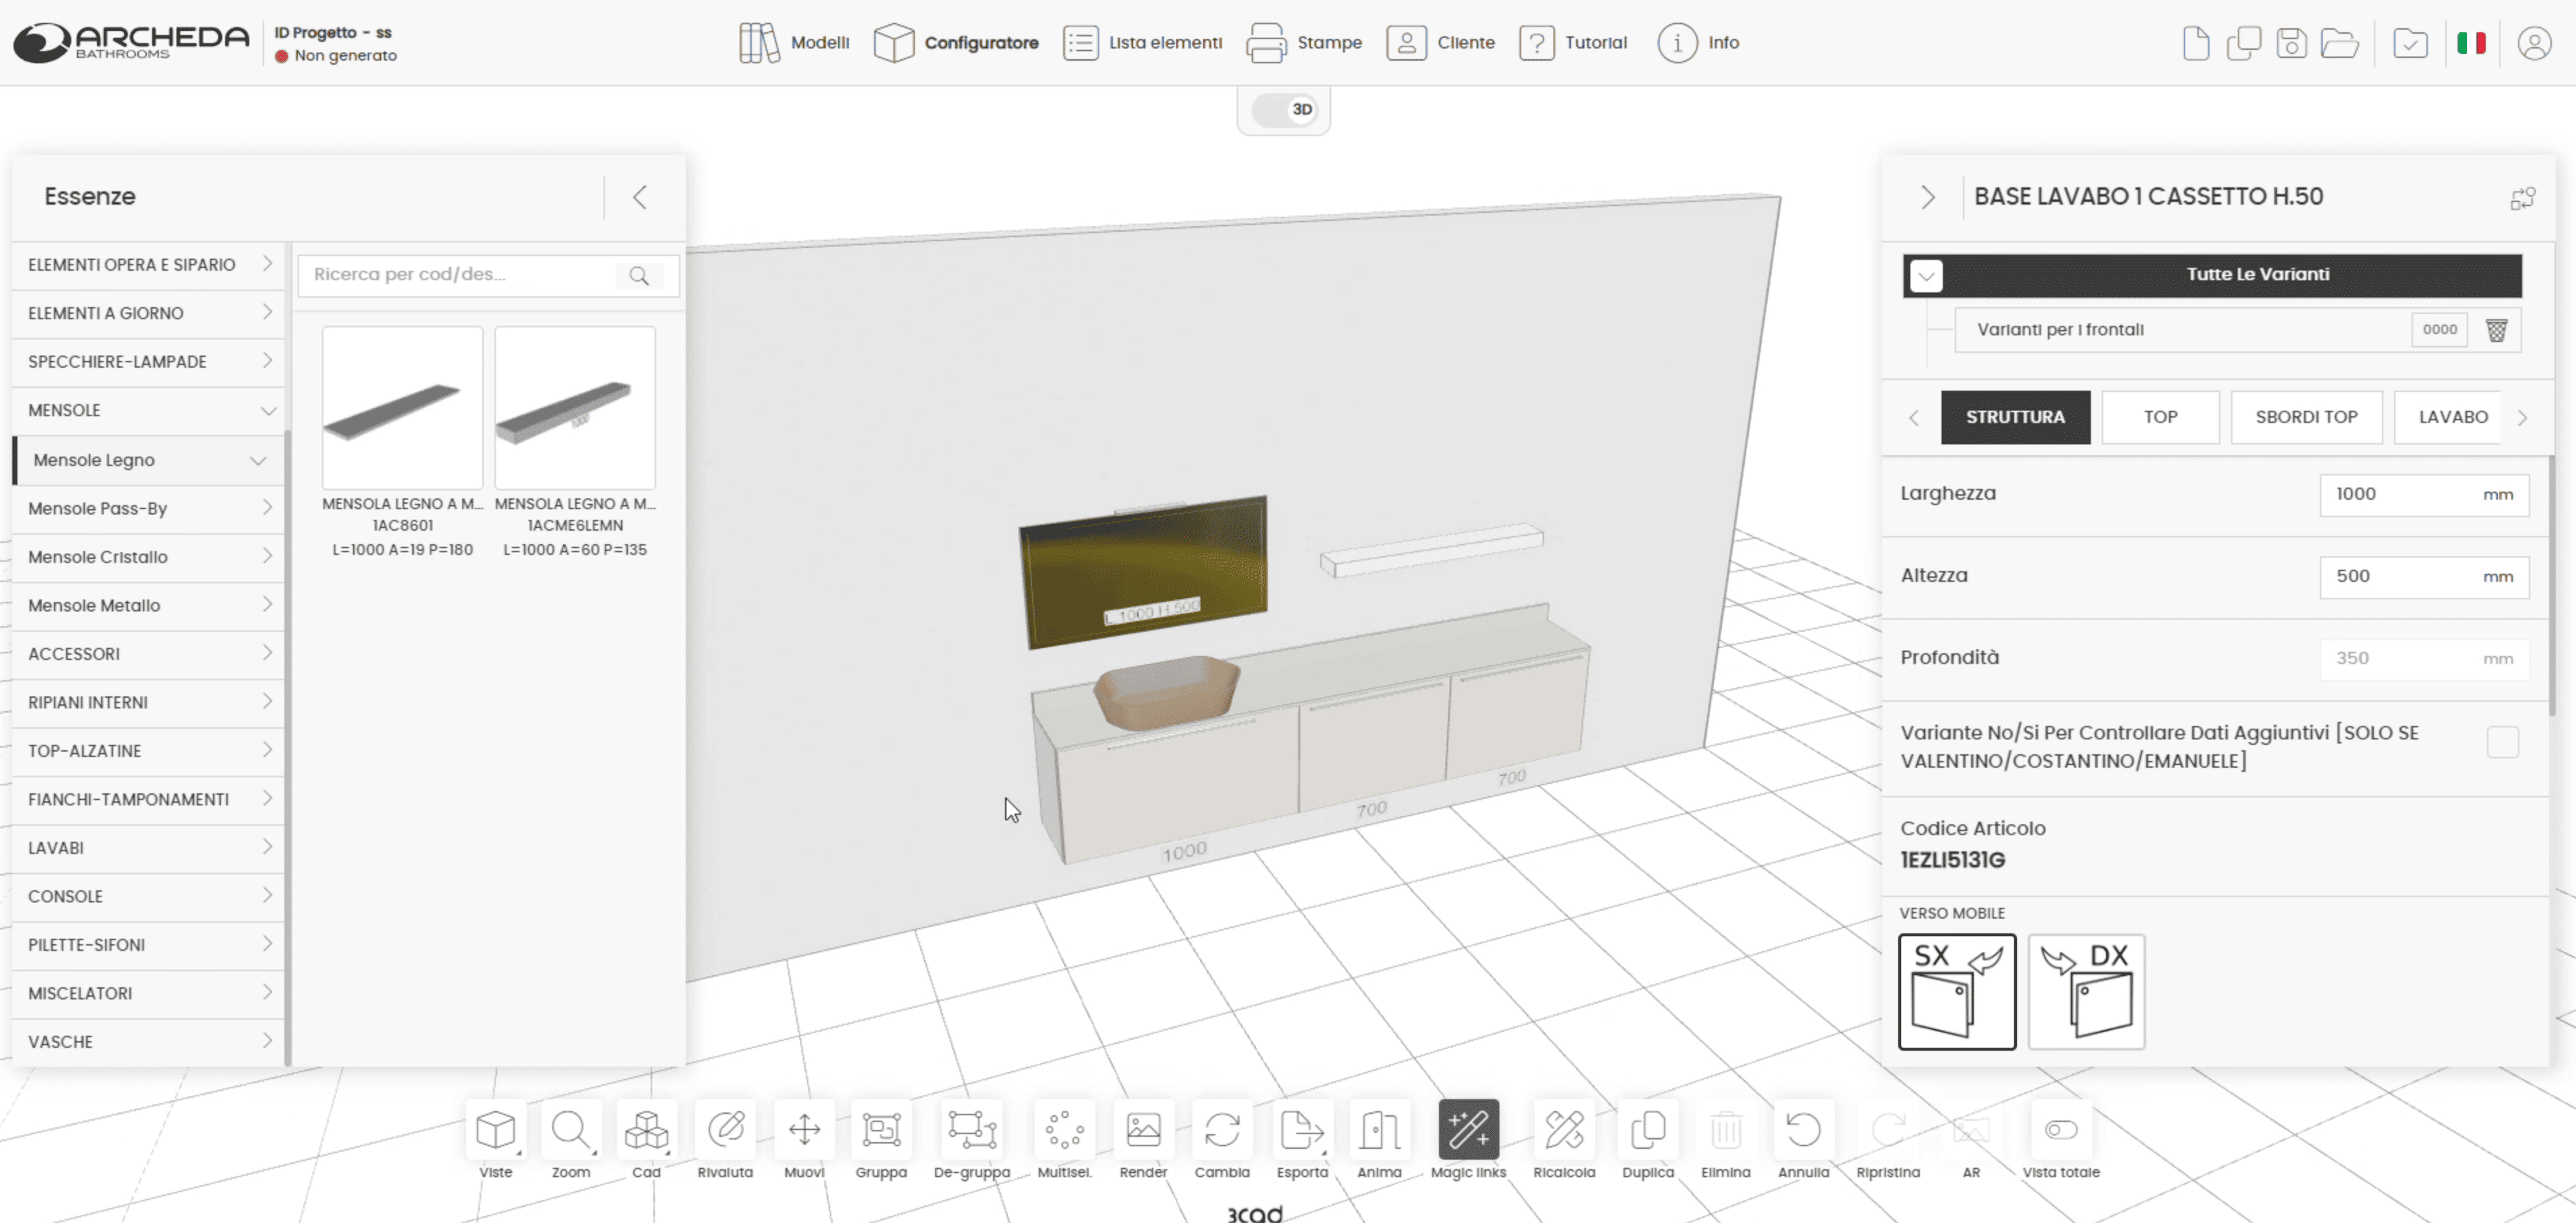
Task: Check the Variante No/Si dati aggiuntivi checkbox
Action: coord(2502,743)
